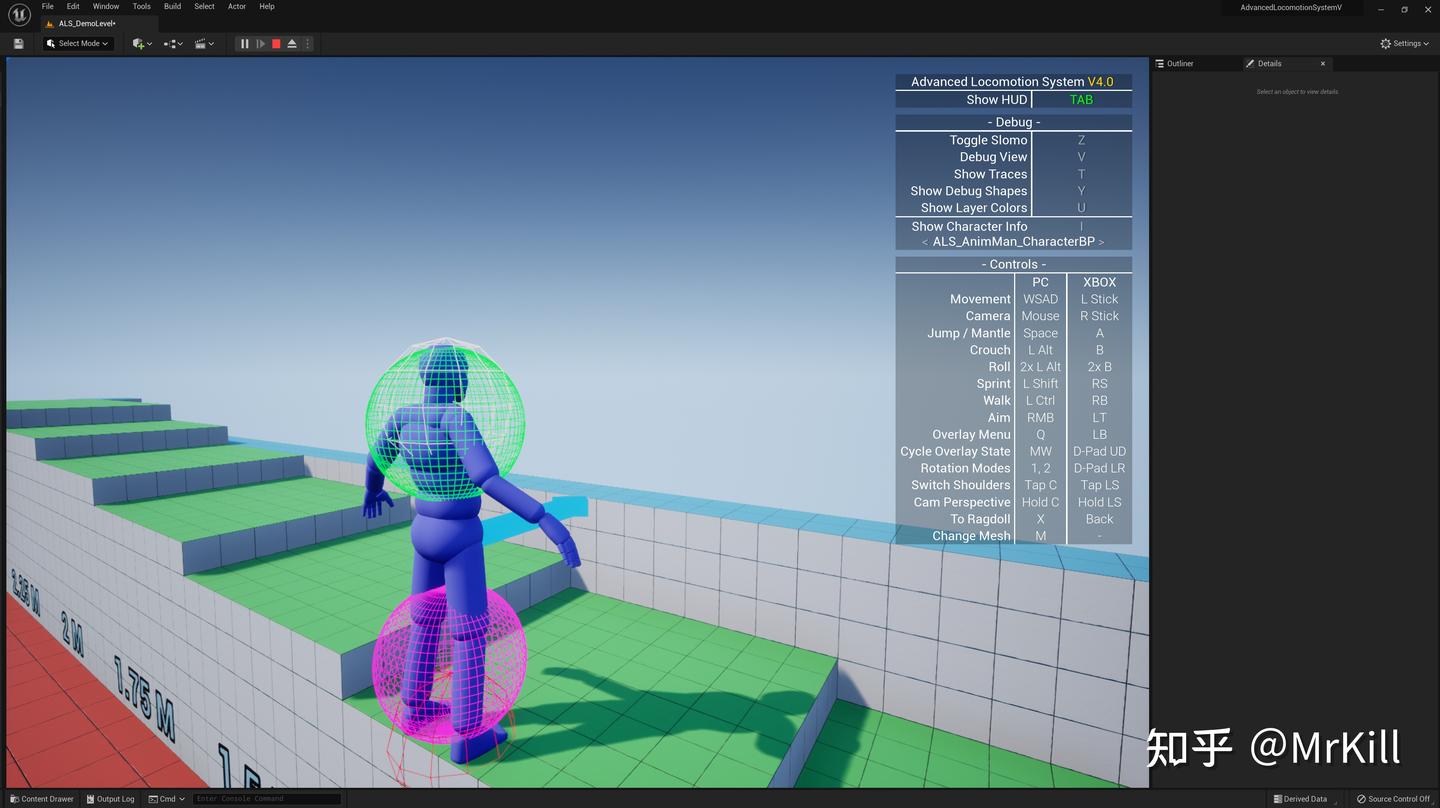The height and width of the screenshot is (808, 1440).
Task: Open the Tools menu
Action: point(142,6)
